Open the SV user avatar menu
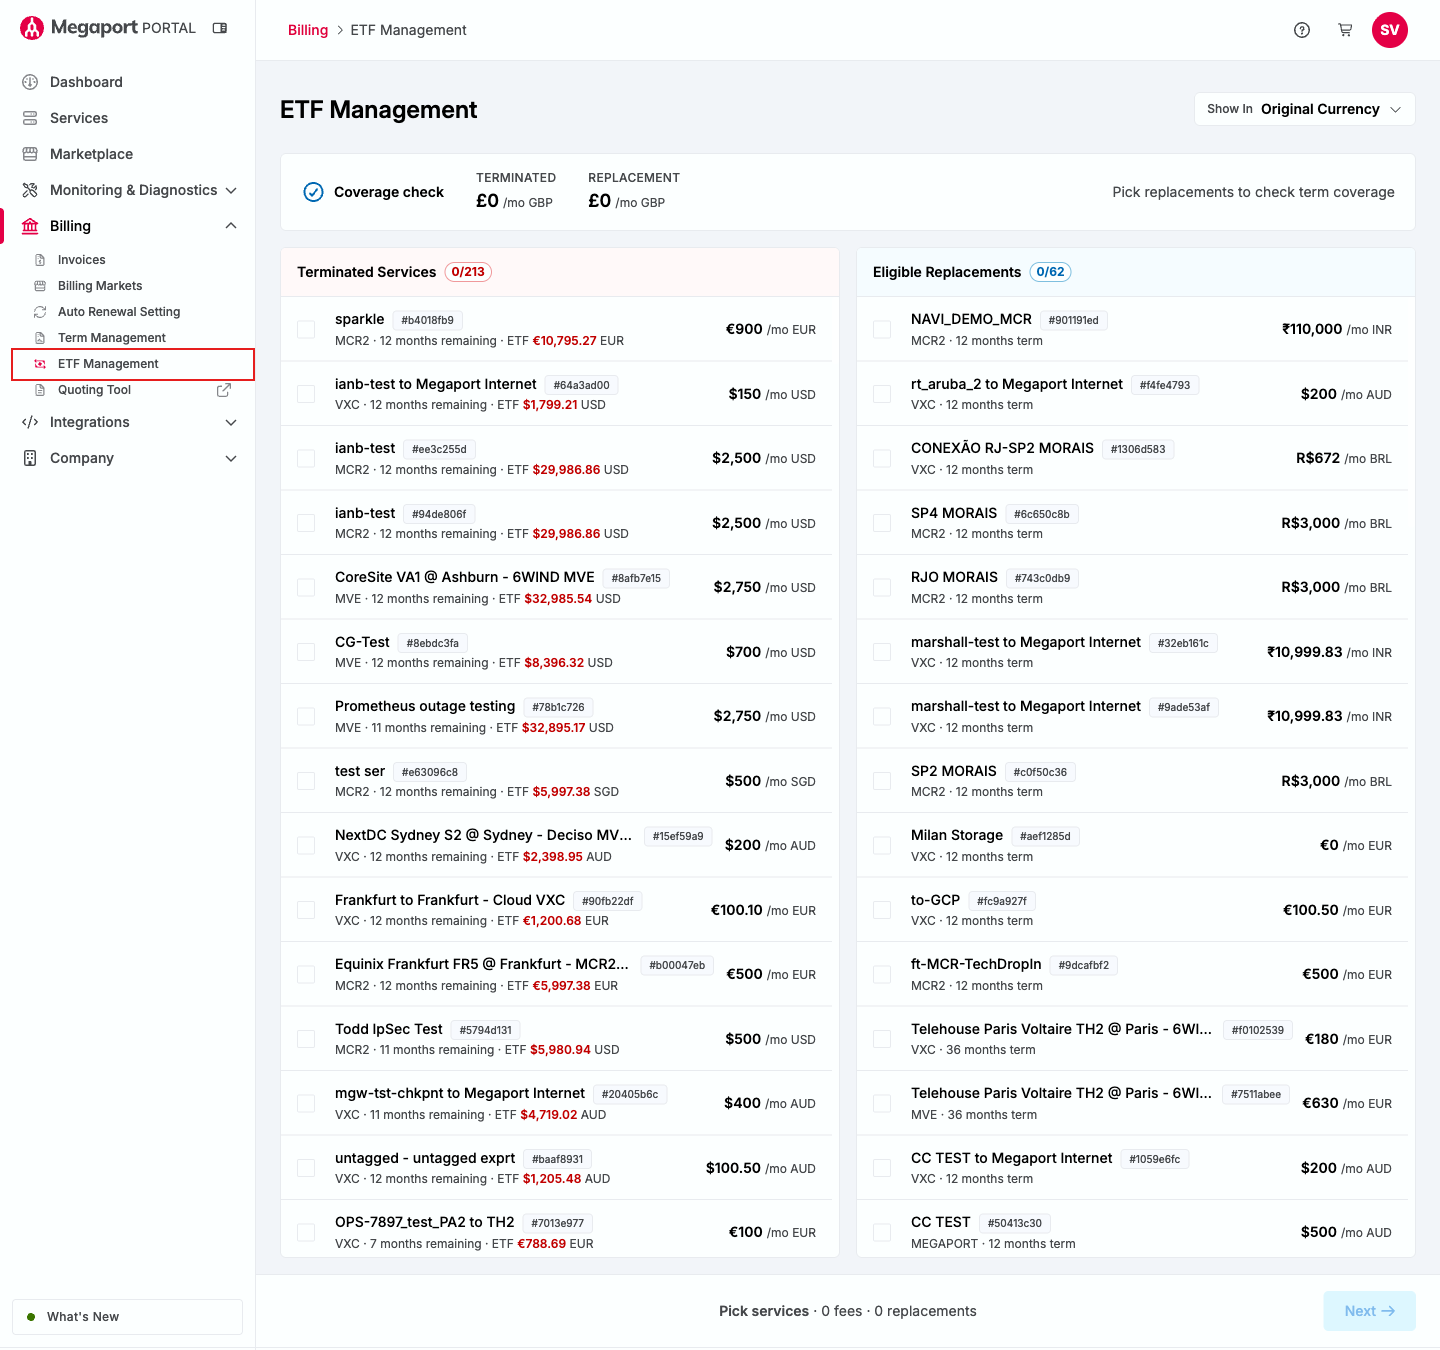This screenshot has width=1440, height=1350. click(x=1390, y=30)
